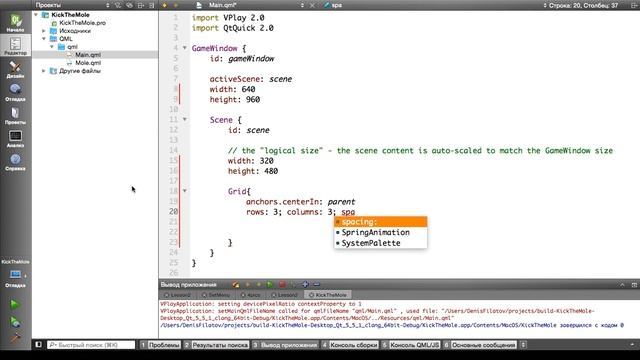640x360 pixels.
Task: Toggle the sidebar with bottom-left button
Action: [x=38, y=345]
